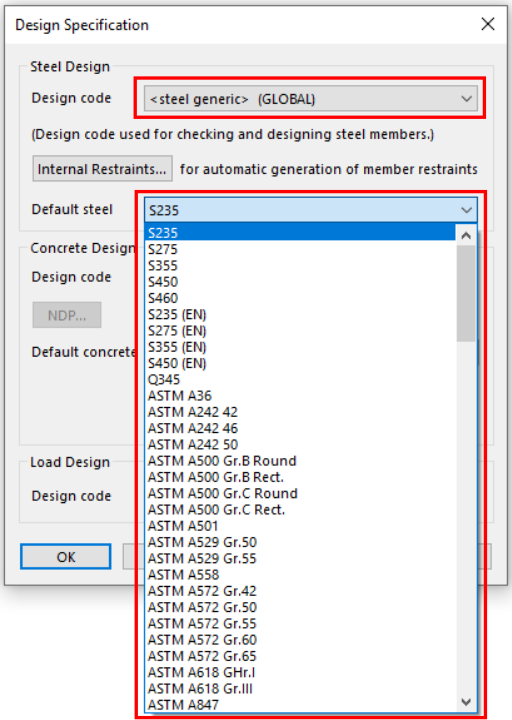Select ASTM A36 in list
Screen dimensions: 512x720
coord(300,396)
